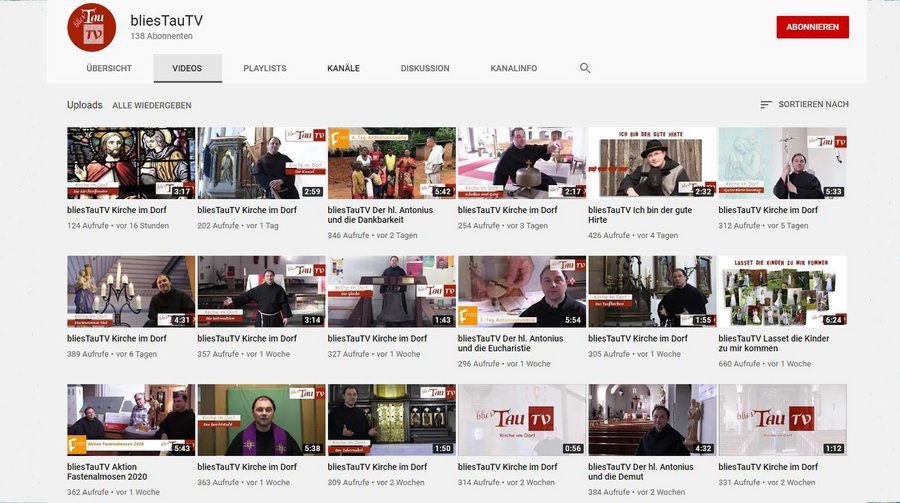The image size is (900, 503).
Task: Click the '660 Aufrufe • vor 1 Woche' text
Action: coord(765,364)
